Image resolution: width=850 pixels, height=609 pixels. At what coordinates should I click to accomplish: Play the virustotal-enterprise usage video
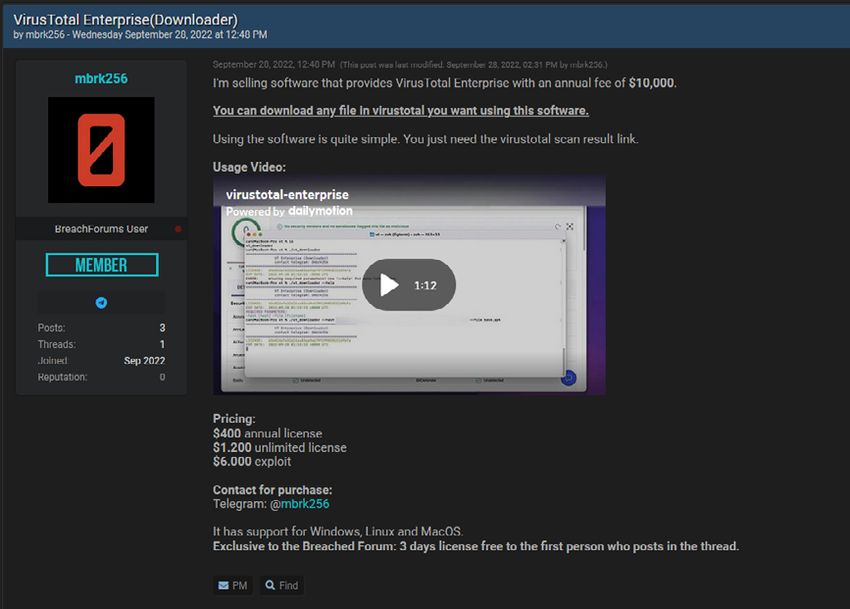[409, 285]
